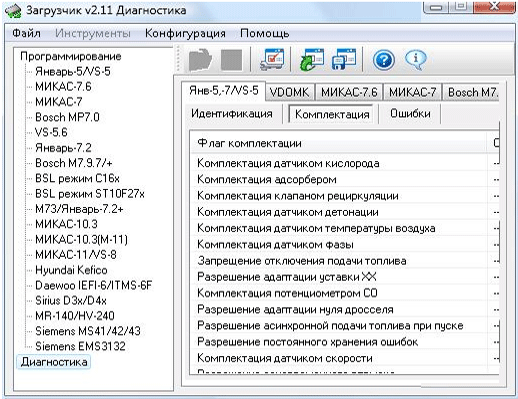Switch to the VDOMK tab
The image size is (518, 399).
(x=289, y=92)
